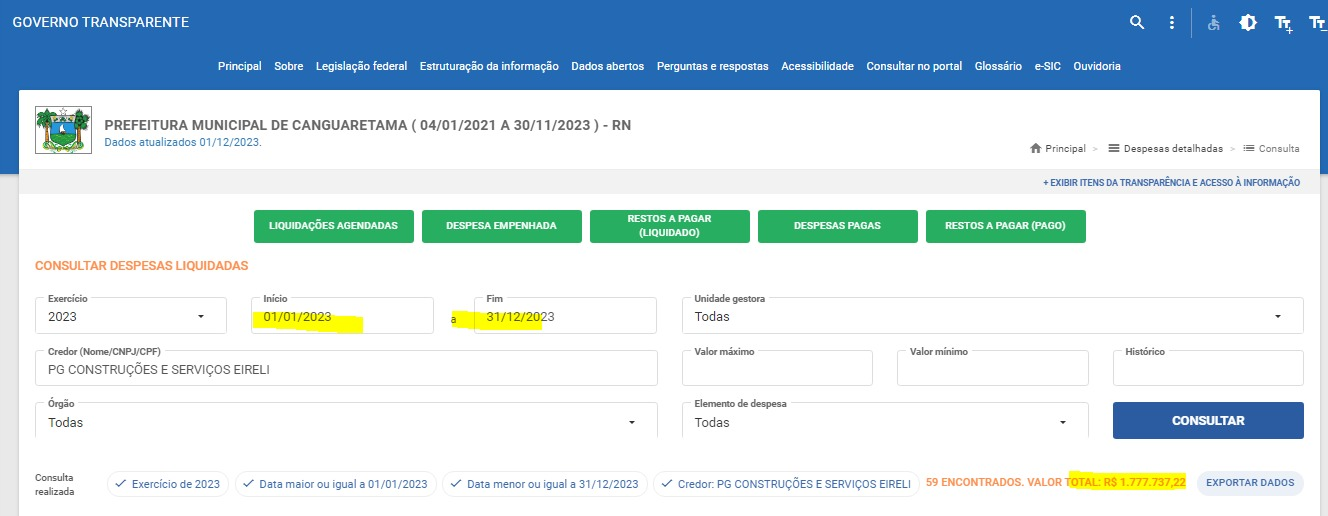The image size is (1328, 516).
Task: Click the wheelchair accessibility icon
Action: pos(1214,22)
